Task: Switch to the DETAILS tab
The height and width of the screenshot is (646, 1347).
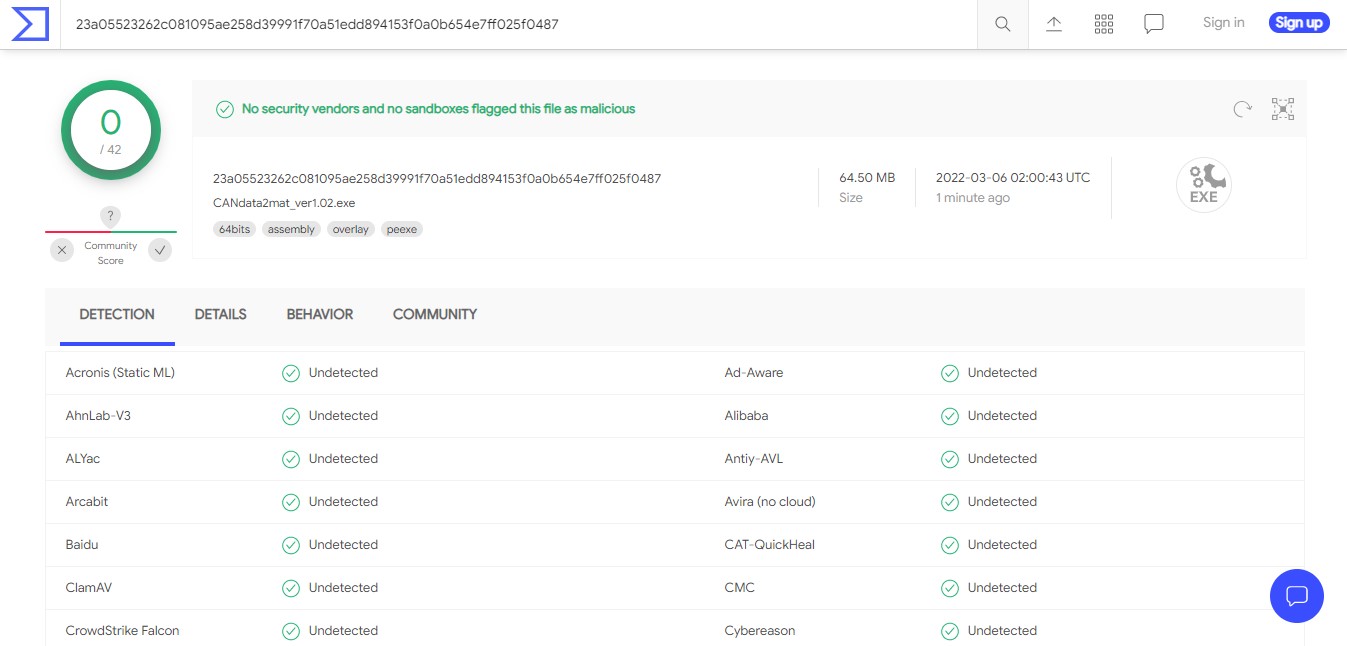Action: (x=221, y=314)
